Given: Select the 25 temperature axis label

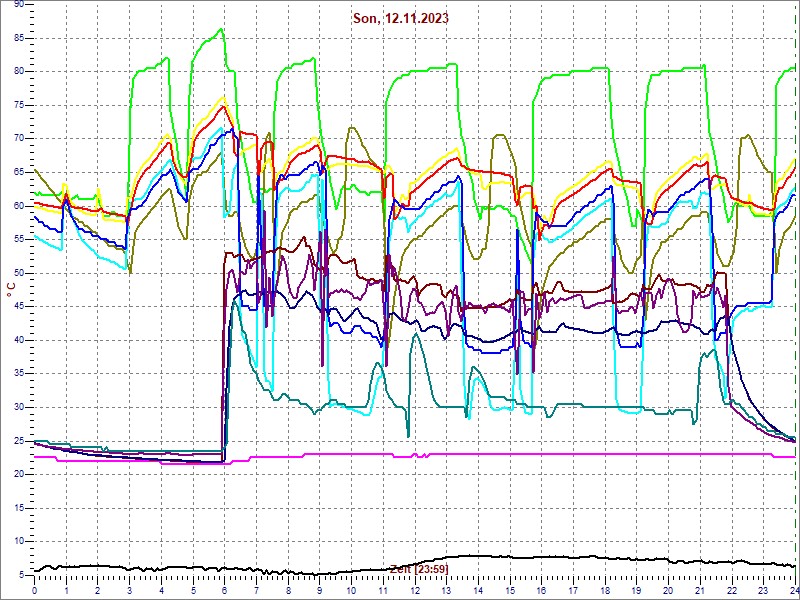Looking at the screenshot, I should point(20,441).
